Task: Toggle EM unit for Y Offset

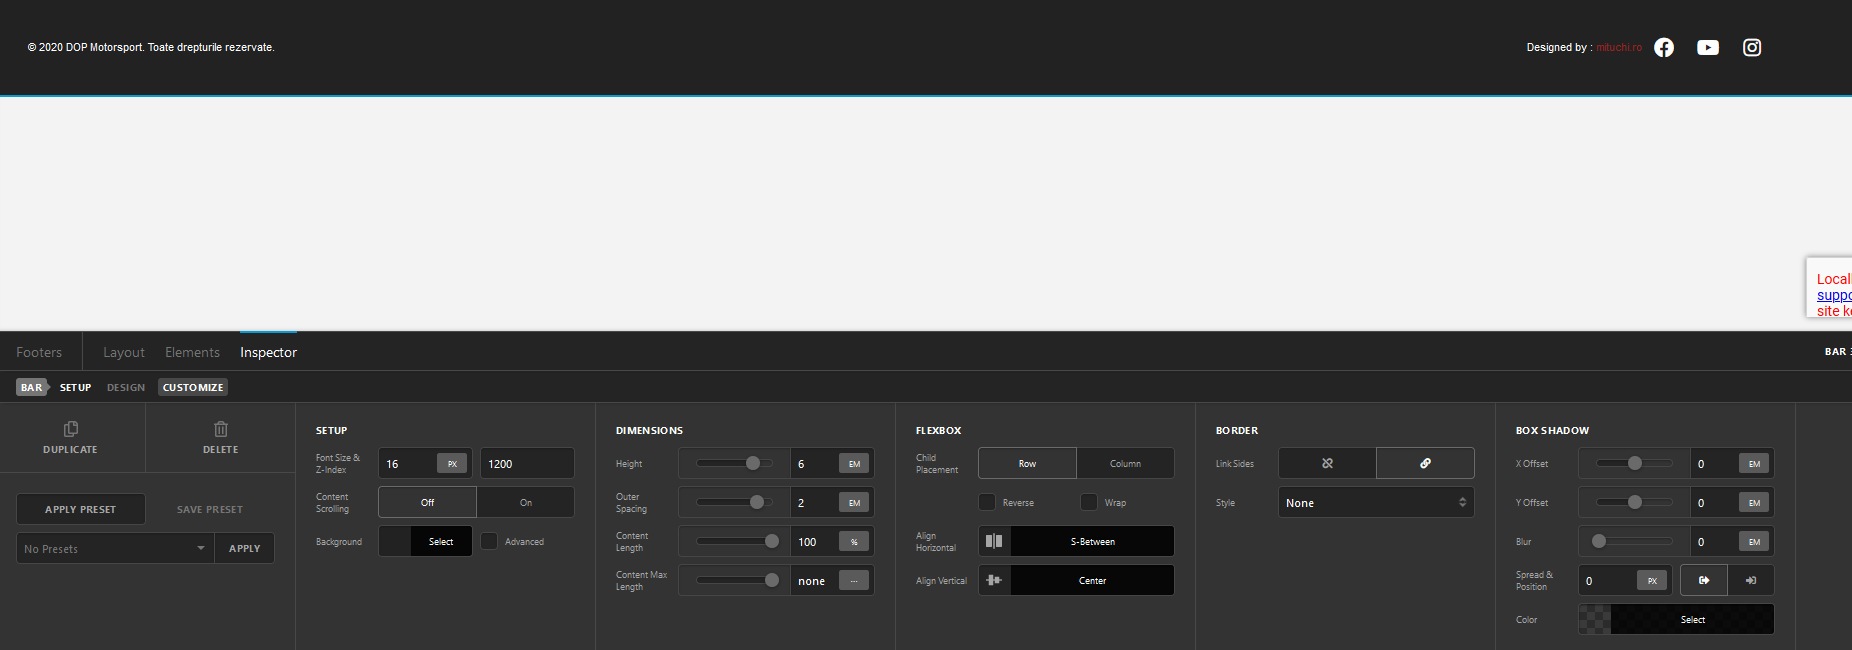Action: pos(1754,503)
